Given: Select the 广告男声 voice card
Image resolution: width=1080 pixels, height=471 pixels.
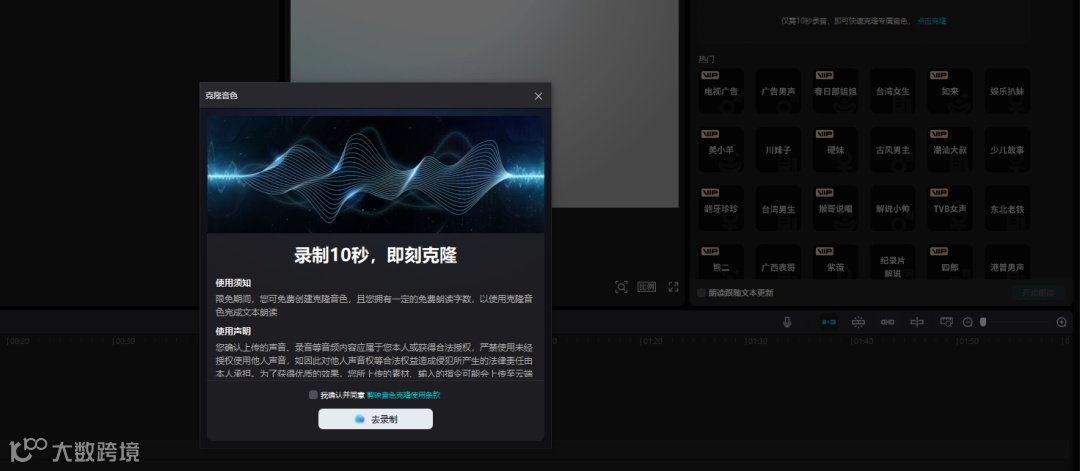Looking at the screenshot, I should click(778, 91).
